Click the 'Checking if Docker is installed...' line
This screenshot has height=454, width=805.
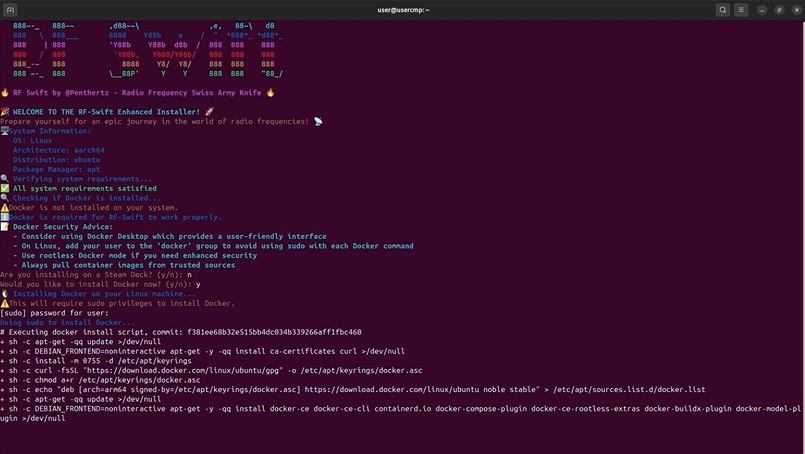pyautogui.click(x=80, y=198)
